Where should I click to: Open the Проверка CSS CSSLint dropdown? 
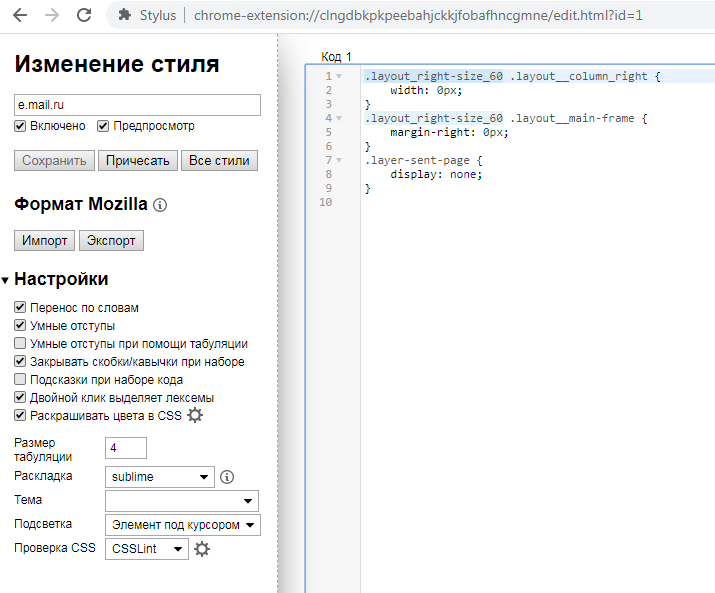[x=147, y=549]
